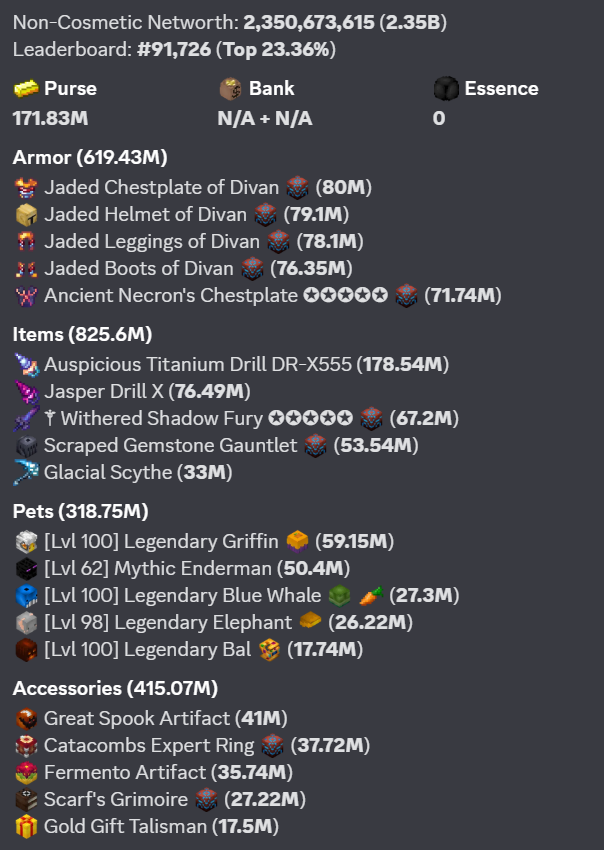Click the Ancient Necron's Chestplate stars
The height and width of the screenshot is (850, 604).
[x=345, y=295]
